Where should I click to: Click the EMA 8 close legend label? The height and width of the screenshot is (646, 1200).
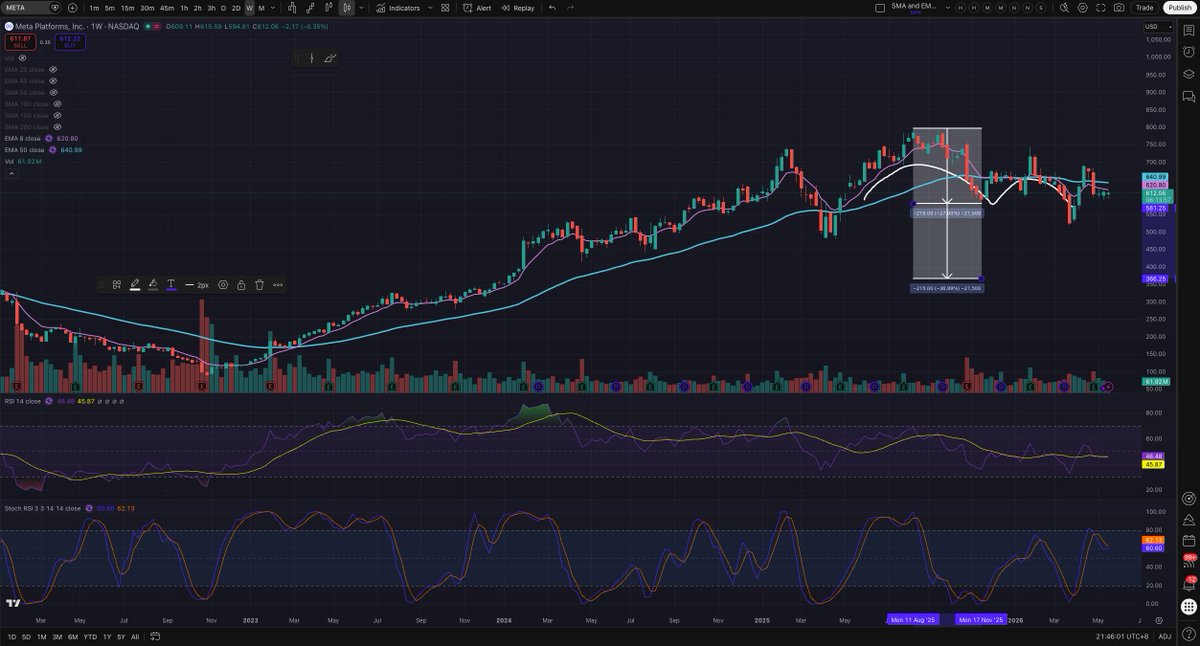(x=22, y=138)
